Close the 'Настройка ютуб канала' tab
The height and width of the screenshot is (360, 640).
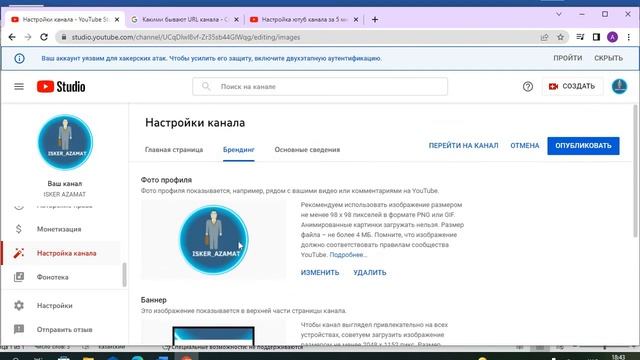click(356, 19)
